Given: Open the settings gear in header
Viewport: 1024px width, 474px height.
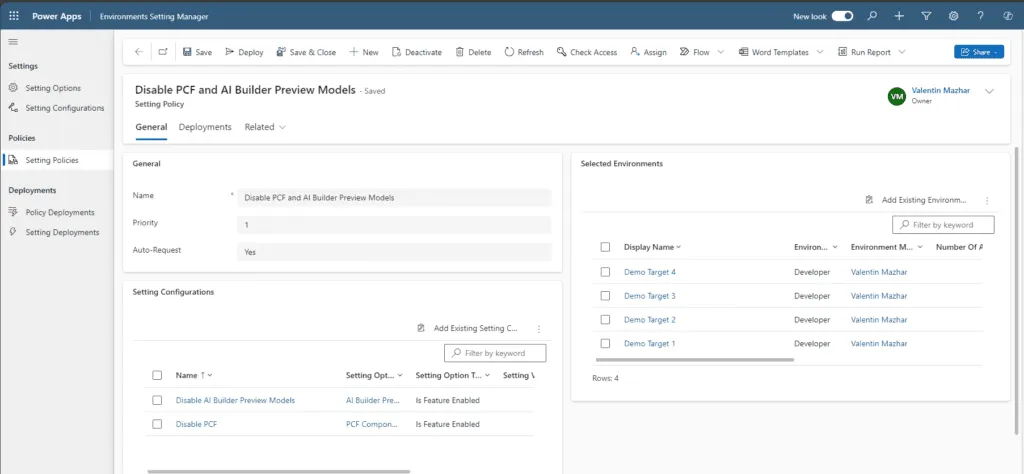Looking at the screenshot, I should click(953, 16).
